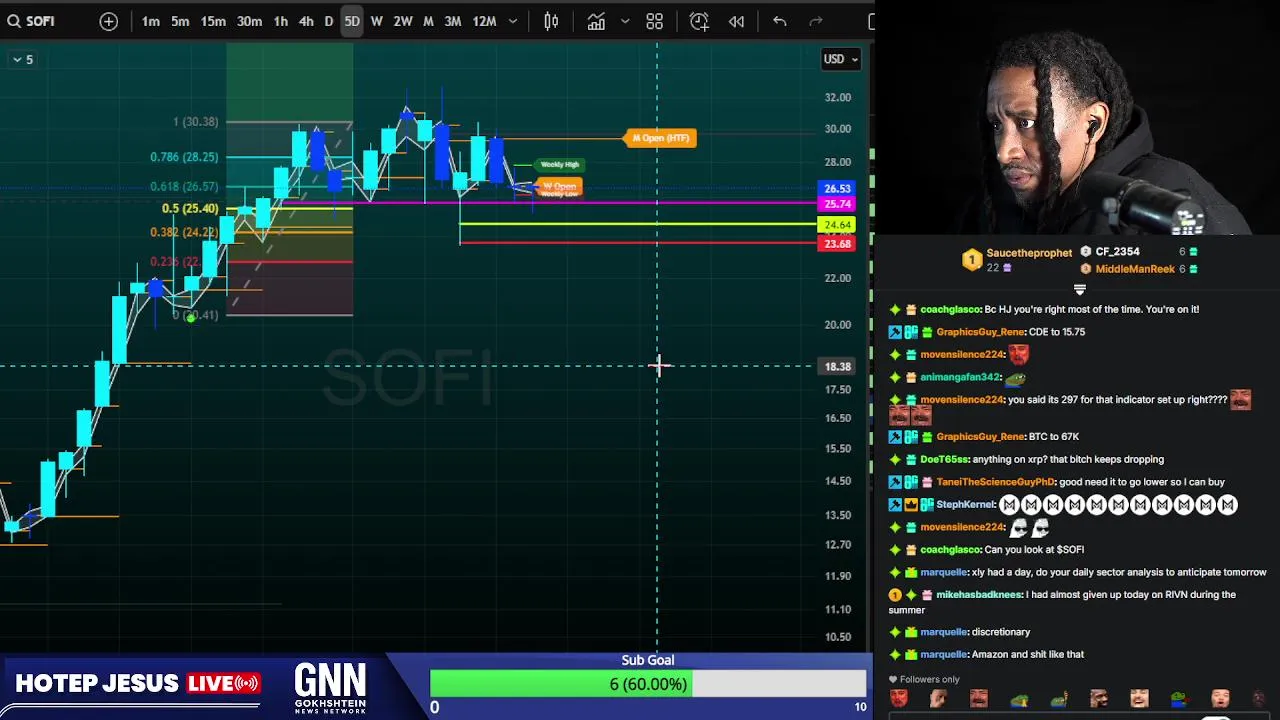
Task: Select the yellow 24.64 price tag
Action: point(837,226)
